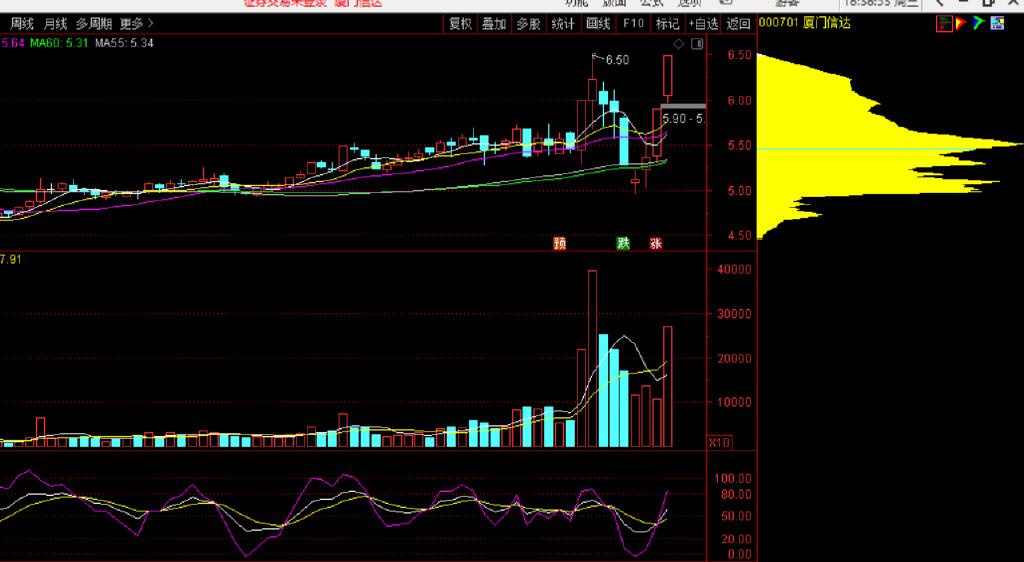
Task: Switch to the 月线 monthly chart
Action: (x=56, y=24)
